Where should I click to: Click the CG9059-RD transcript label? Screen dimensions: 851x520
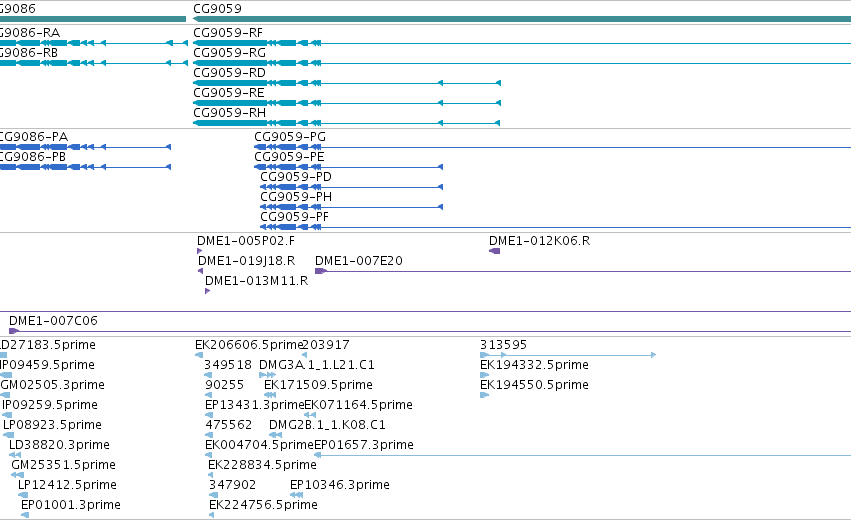pyautogui.click(x=230, y=73)
